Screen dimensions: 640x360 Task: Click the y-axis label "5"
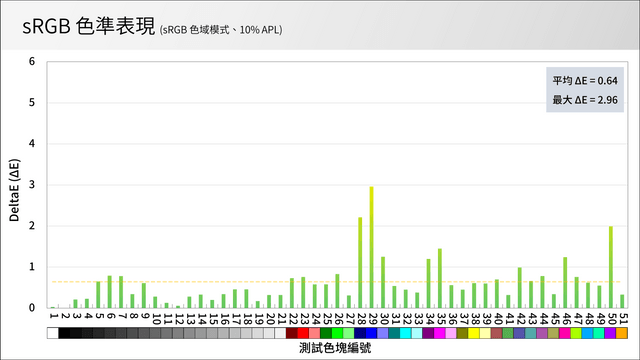(x=32, y=103)
